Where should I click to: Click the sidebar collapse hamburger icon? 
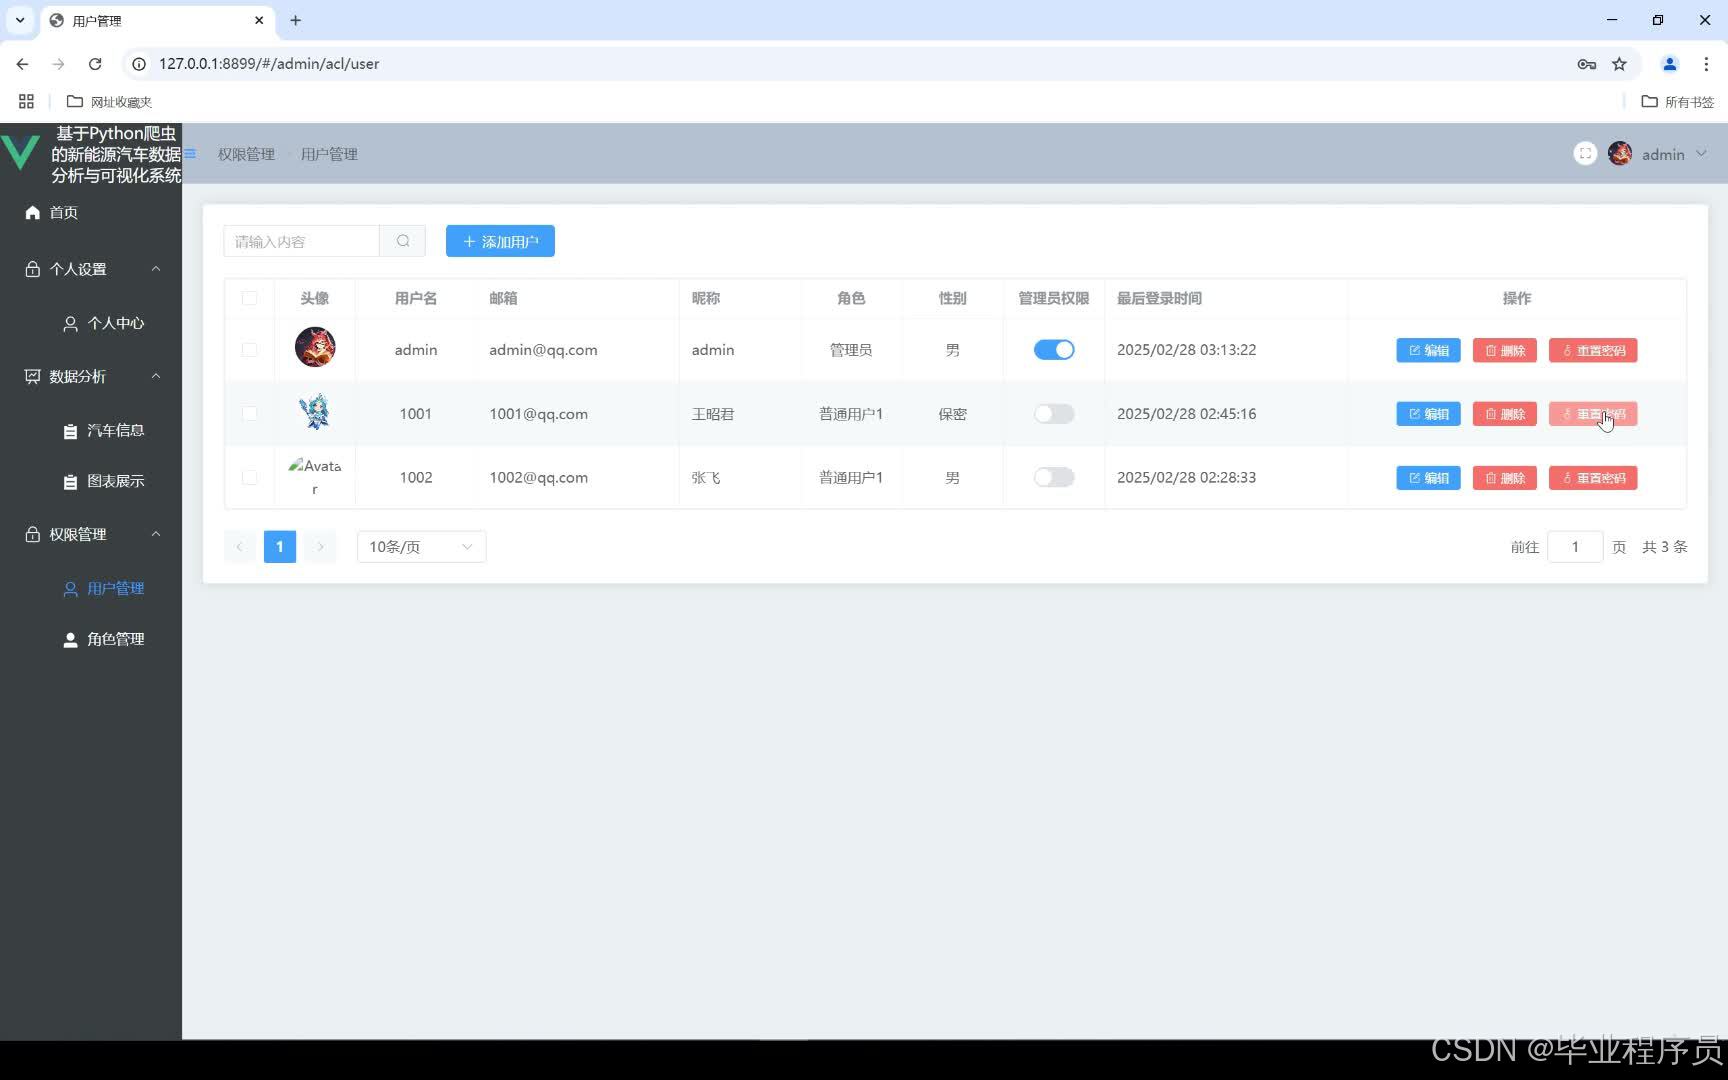190,154
